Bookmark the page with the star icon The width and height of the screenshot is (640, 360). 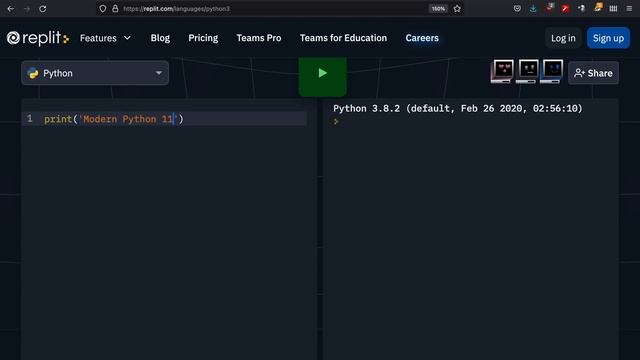[x=457, y=9]
